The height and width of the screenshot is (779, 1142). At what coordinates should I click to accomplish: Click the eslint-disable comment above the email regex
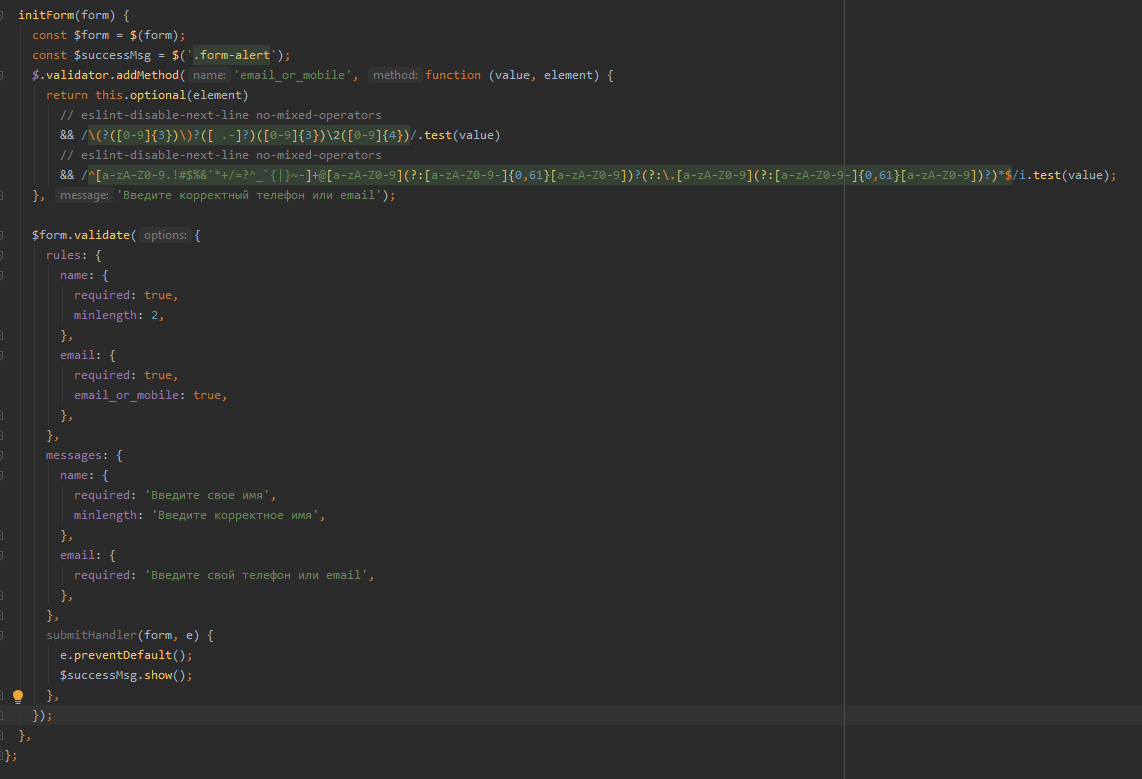(221, 155)
